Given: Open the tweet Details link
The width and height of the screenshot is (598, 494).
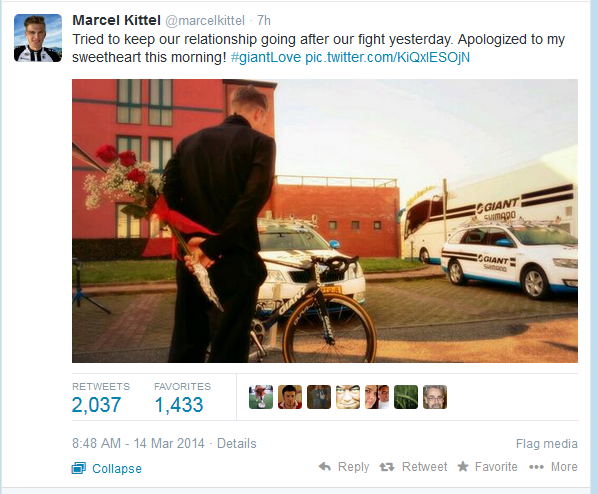Looking at the screenshot, I should pyautogui.click(x=236, y=444).
